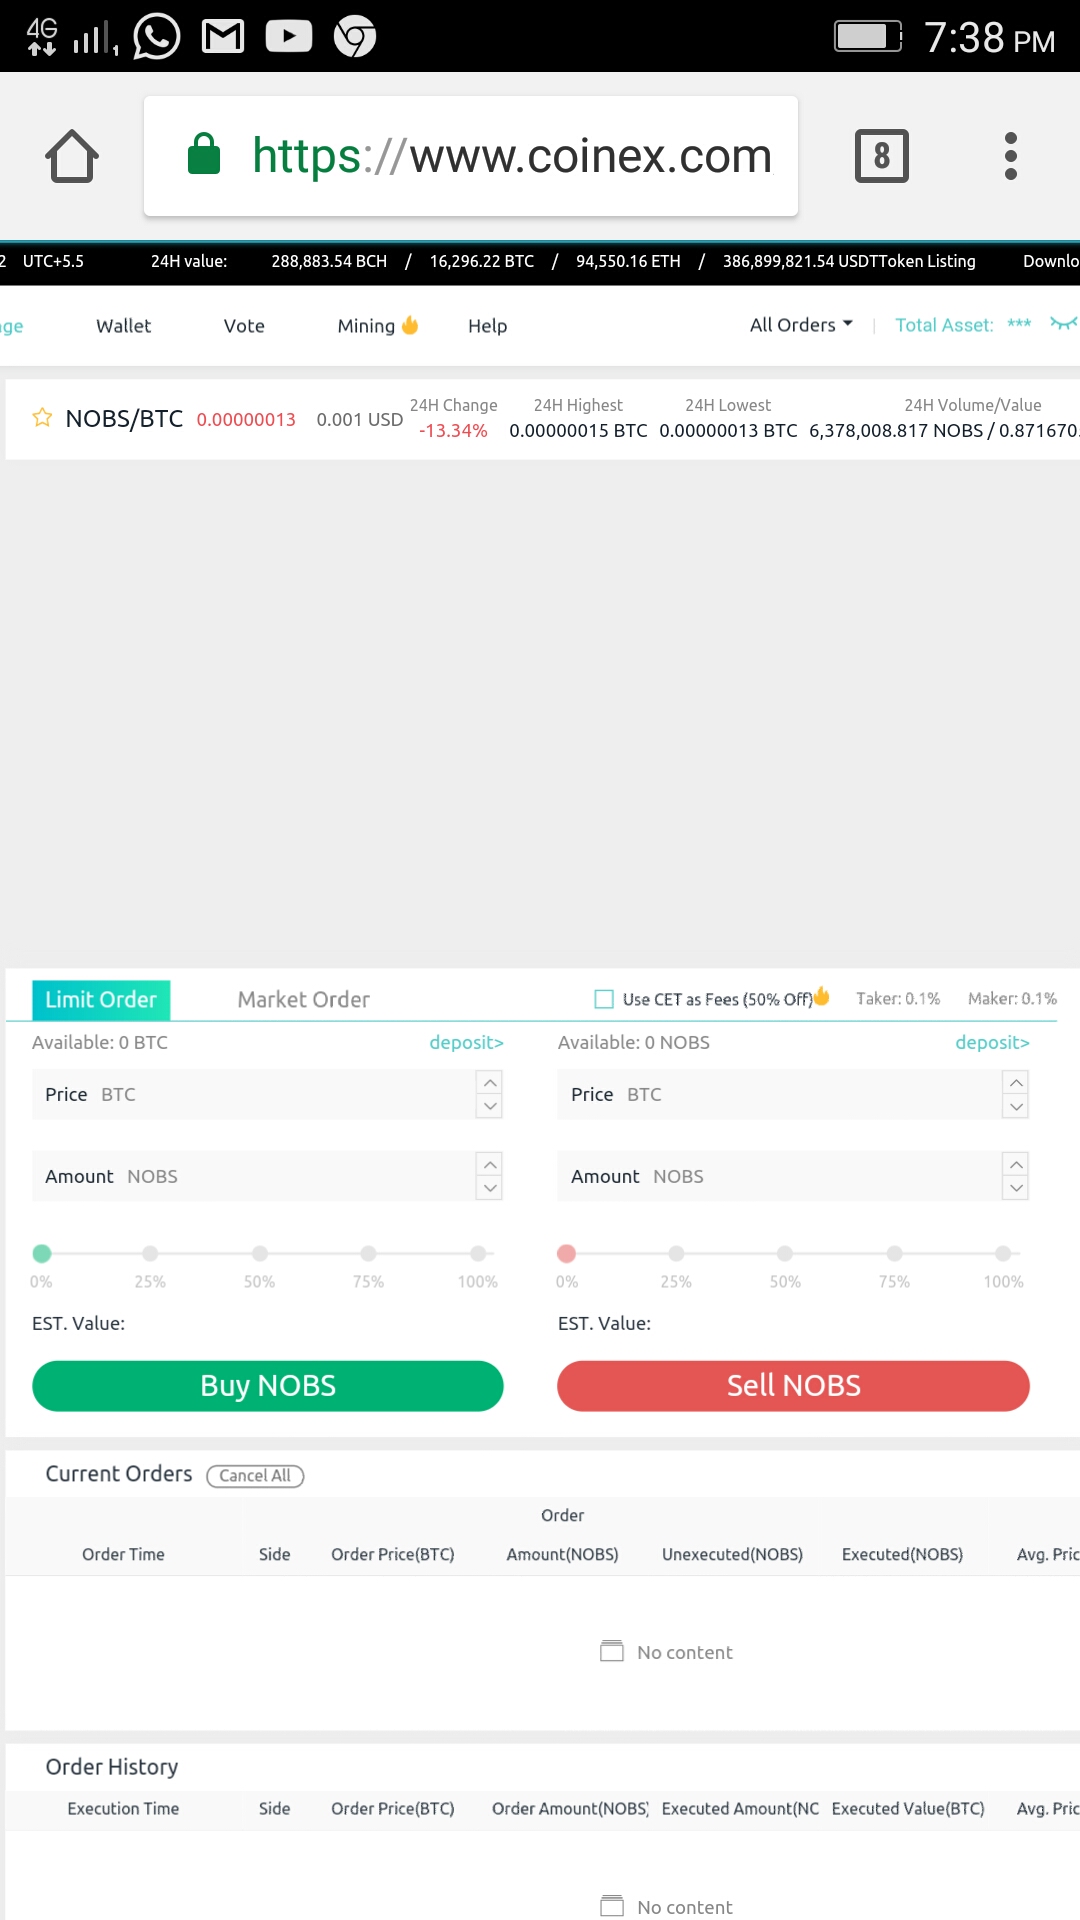
Task: Open the Vote menu item
Action: (x=244, y=326)
